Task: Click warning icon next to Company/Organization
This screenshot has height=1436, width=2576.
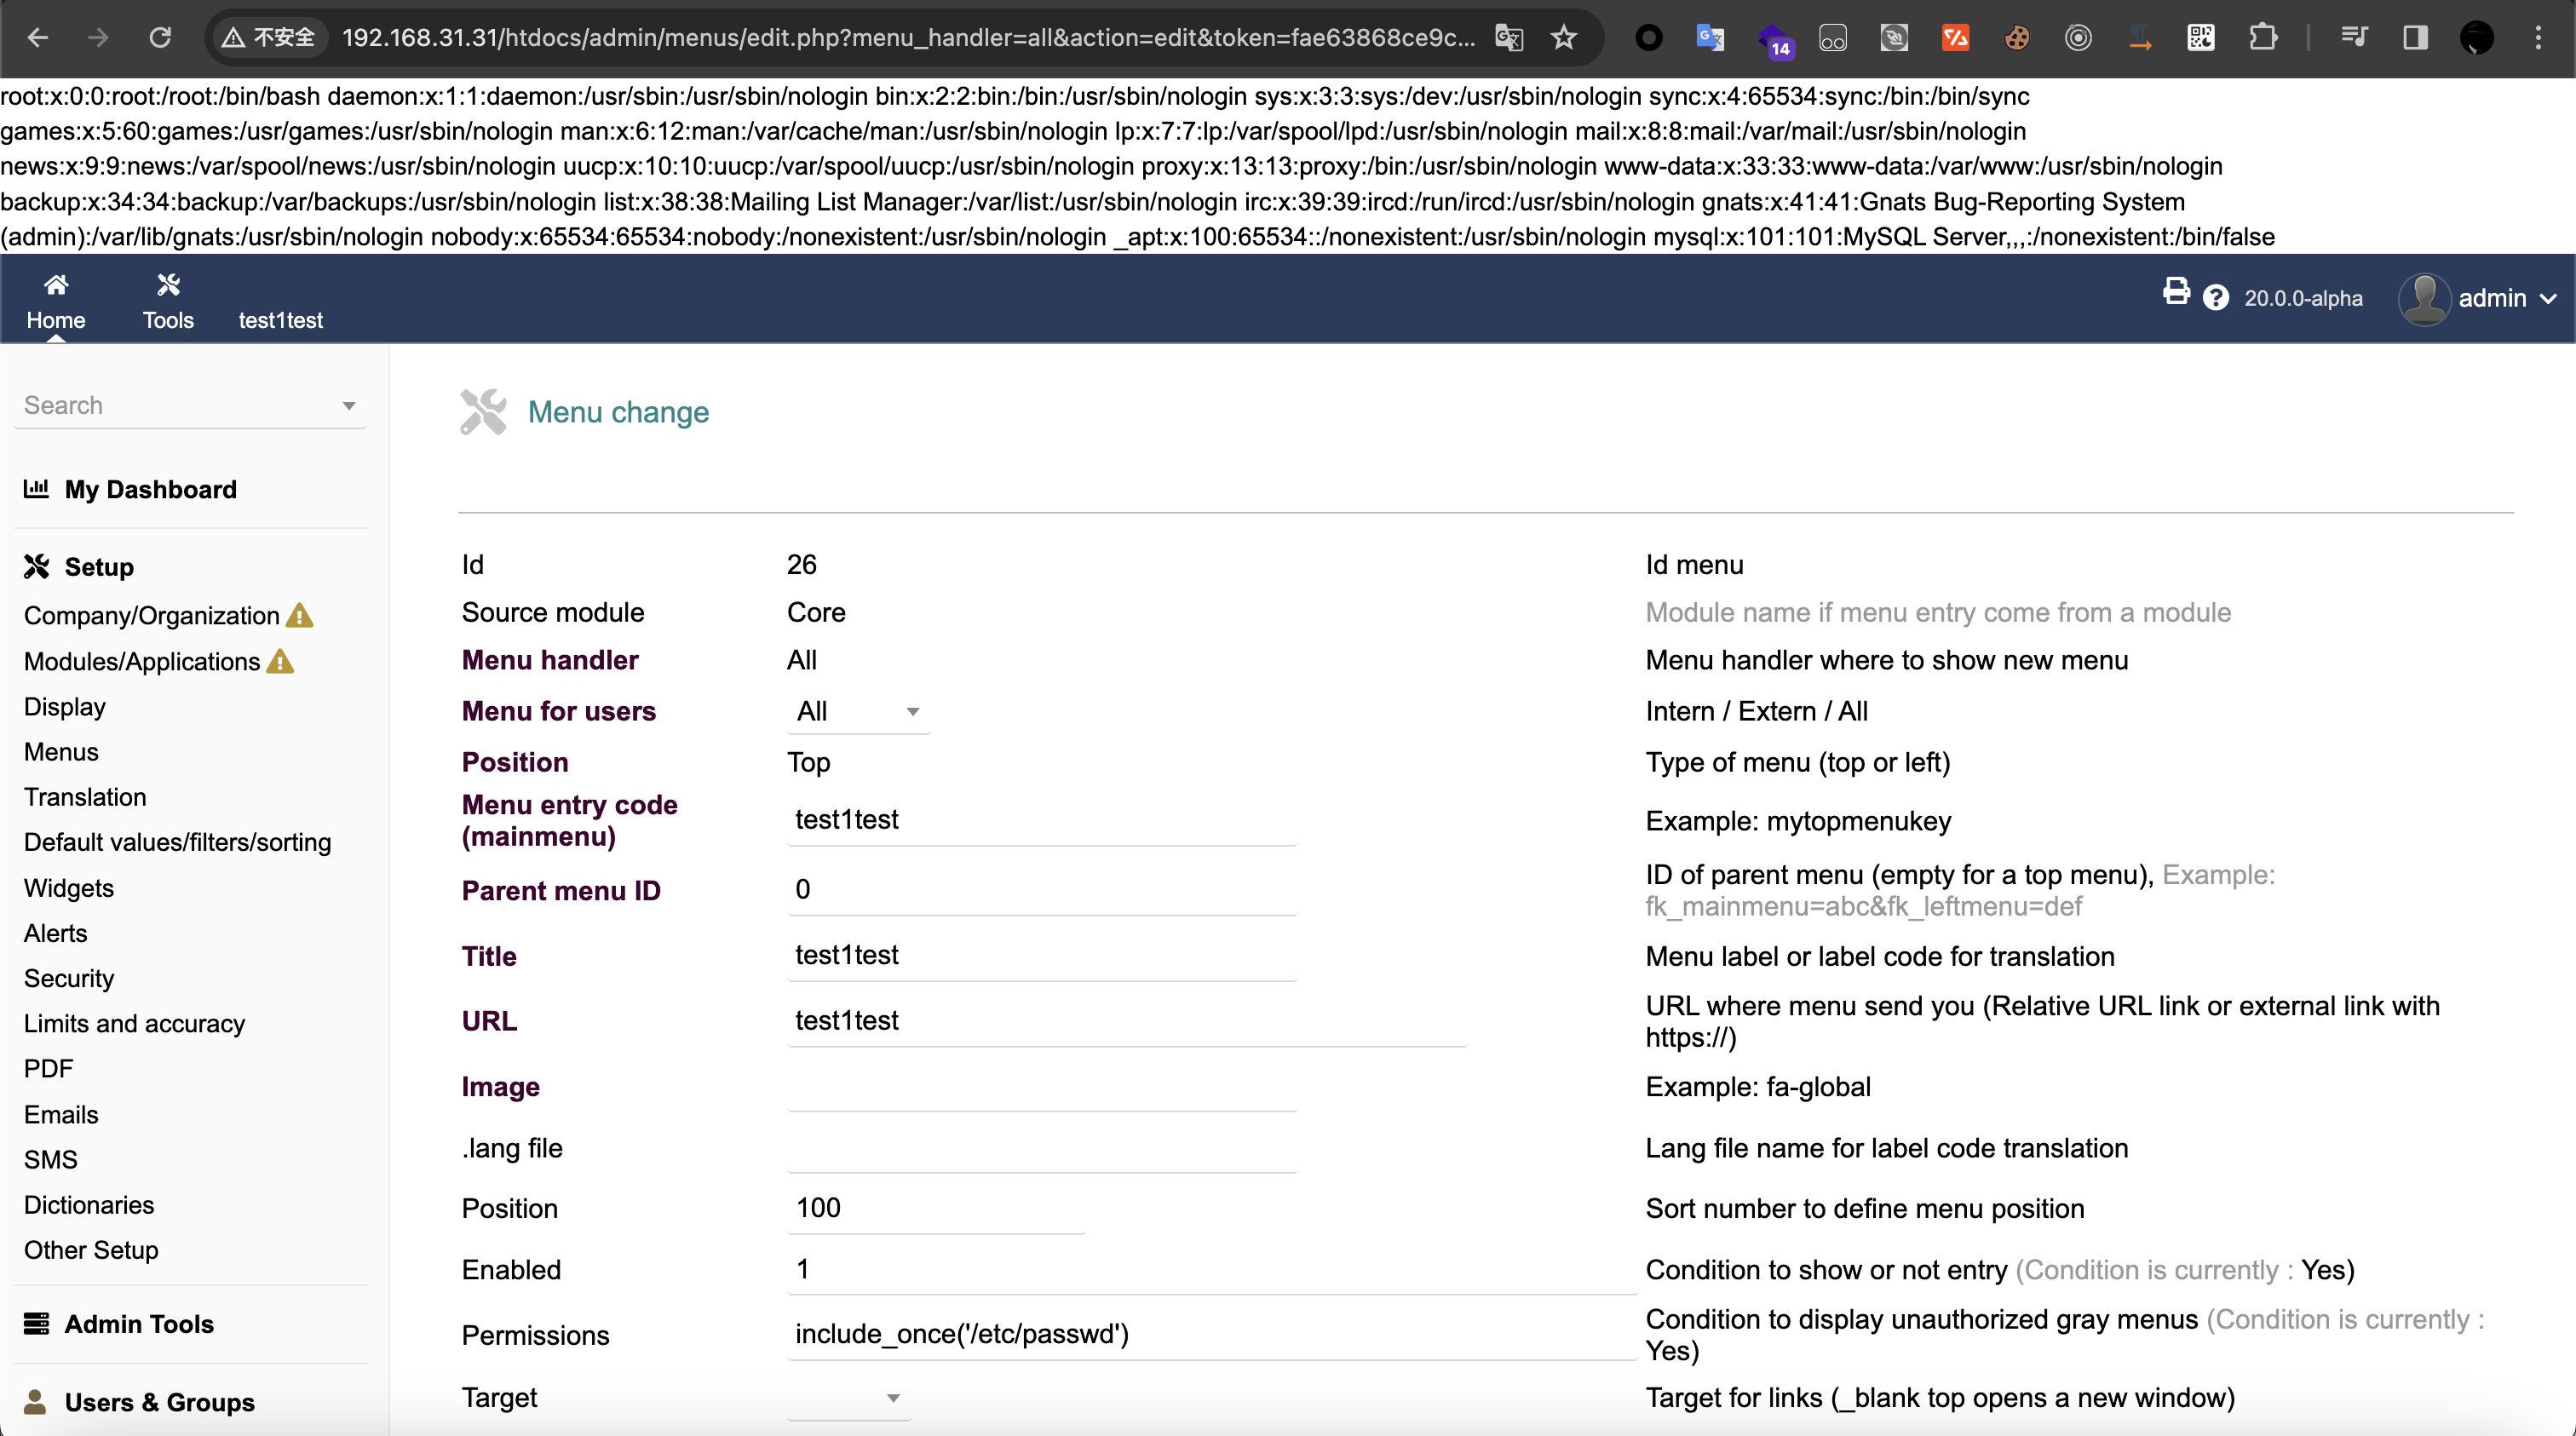Action: tap(299, 616)
